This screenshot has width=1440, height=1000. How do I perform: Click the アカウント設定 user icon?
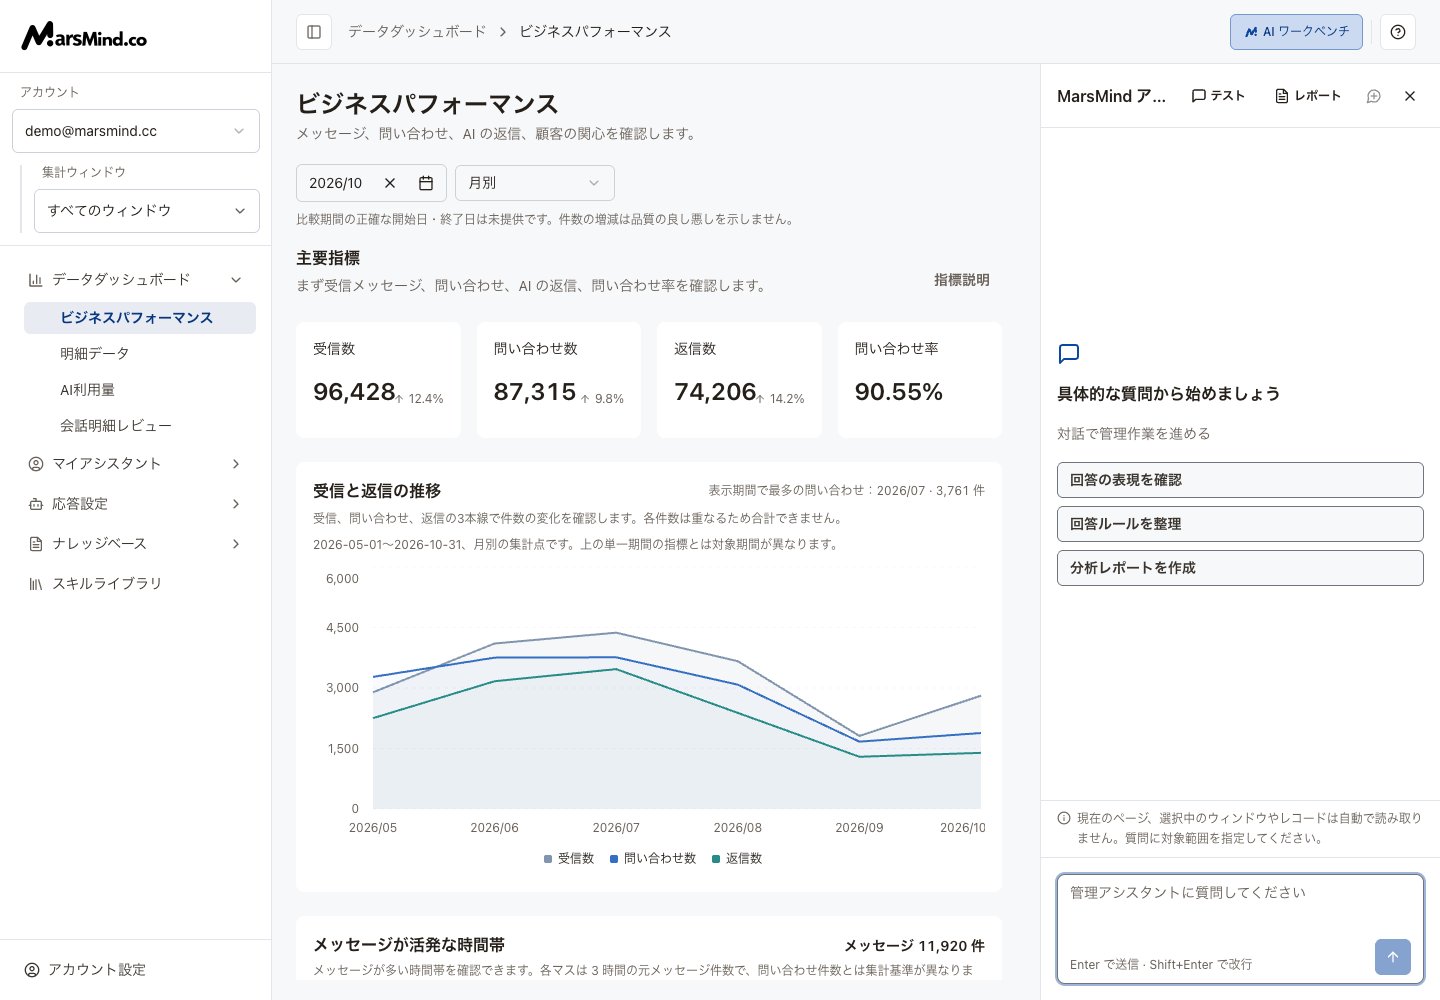(32, 970)
